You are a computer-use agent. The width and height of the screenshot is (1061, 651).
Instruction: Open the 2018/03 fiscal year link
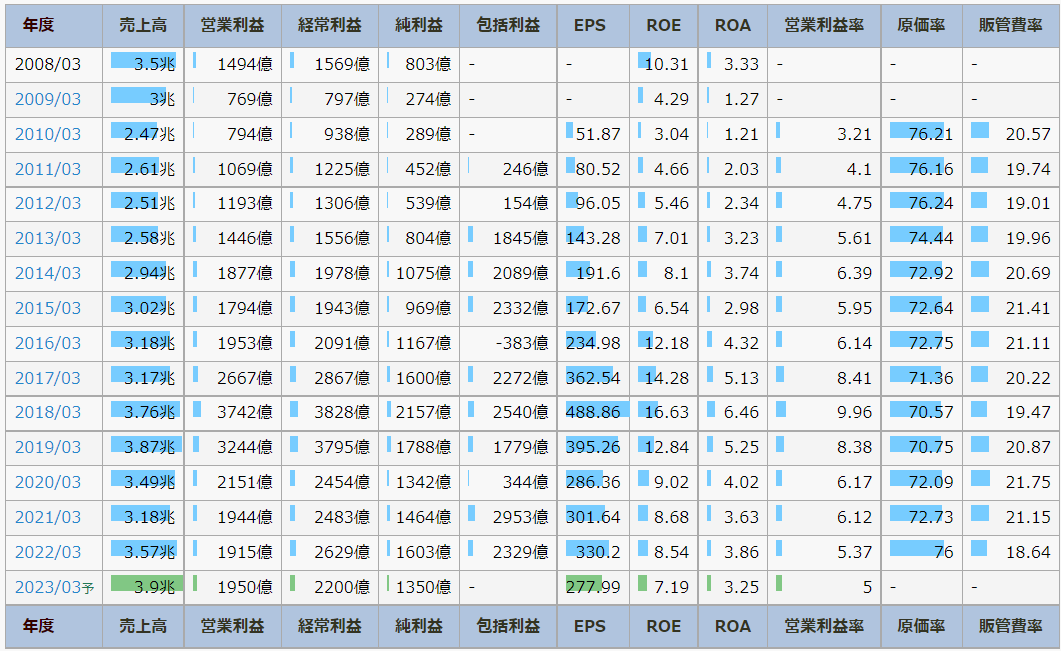tap(47, 413)
